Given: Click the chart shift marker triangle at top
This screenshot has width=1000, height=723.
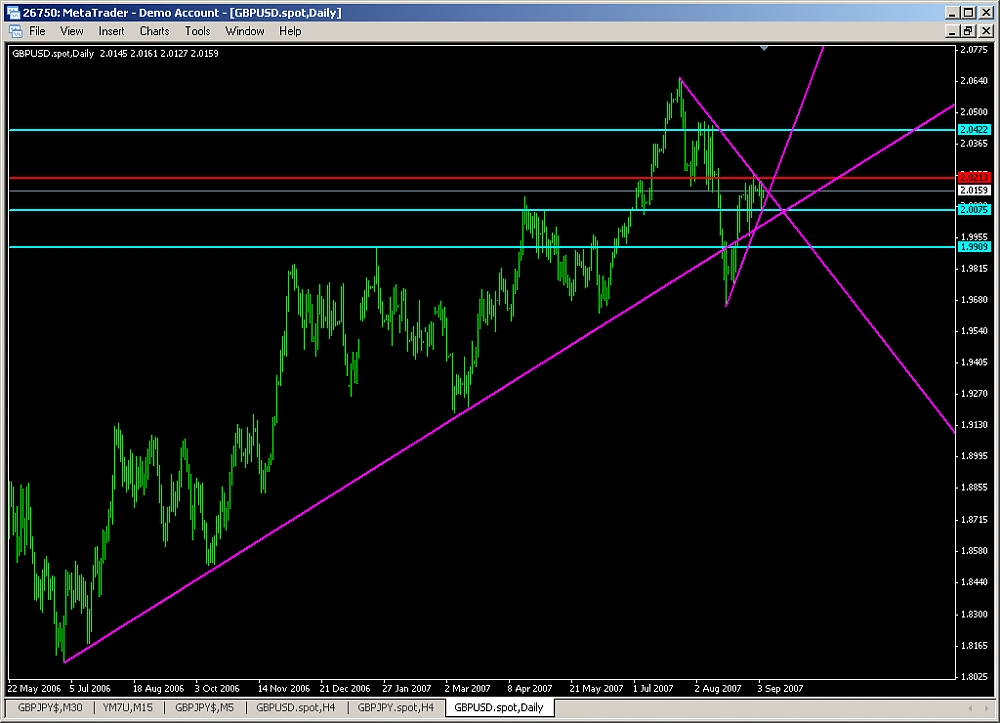Looking at the screenshot, I should 764,48.
